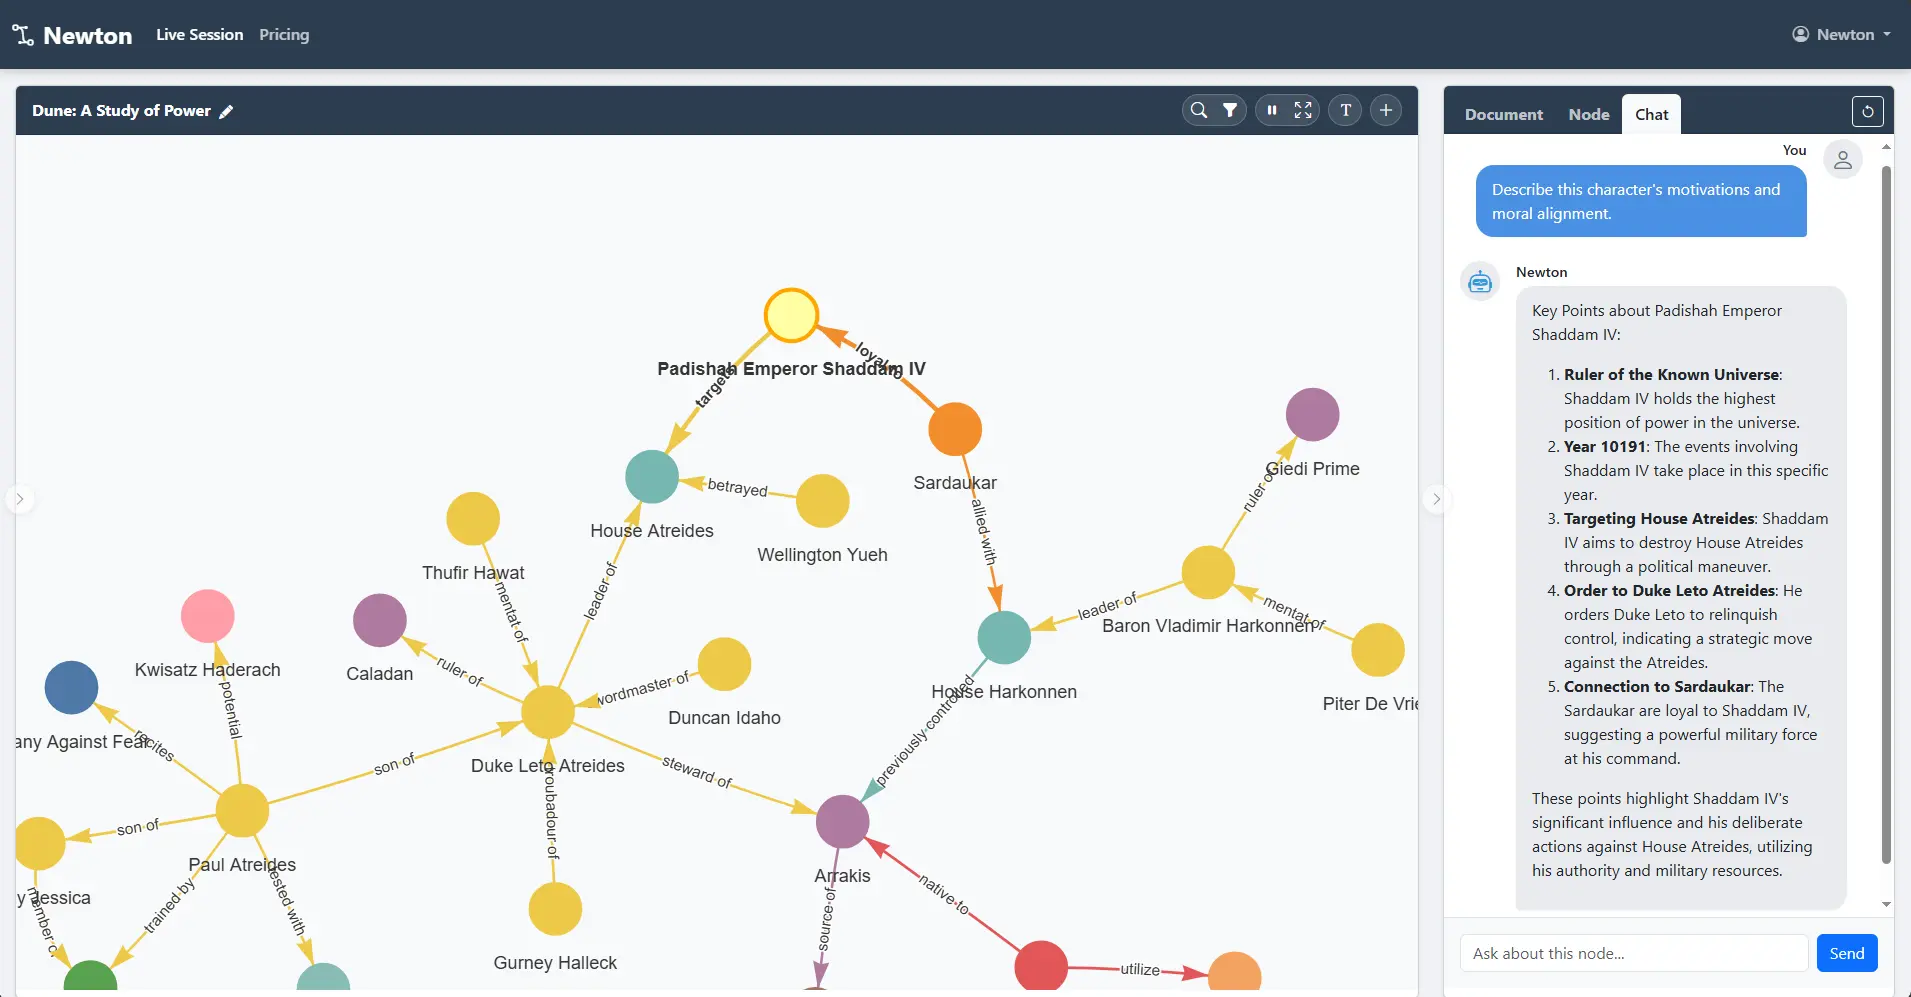Click the user message bubble about motivations
Image resolution: width=1911 pixels, height=997 pixels.
(1641, 201)
